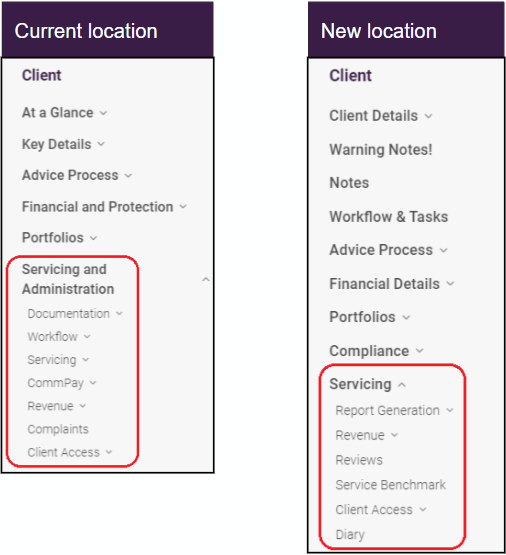Open Complaints in current location menu
Viewport: 506px width, 555px height.
pyautogui.click(x=58, y=429)
